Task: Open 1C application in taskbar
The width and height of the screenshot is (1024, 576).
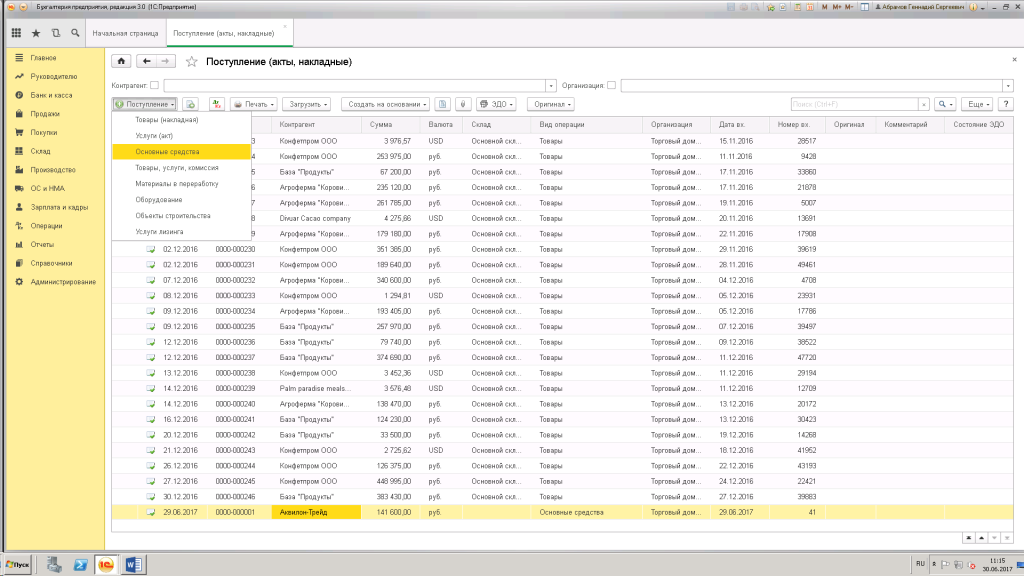Action: tap(106, 565)
